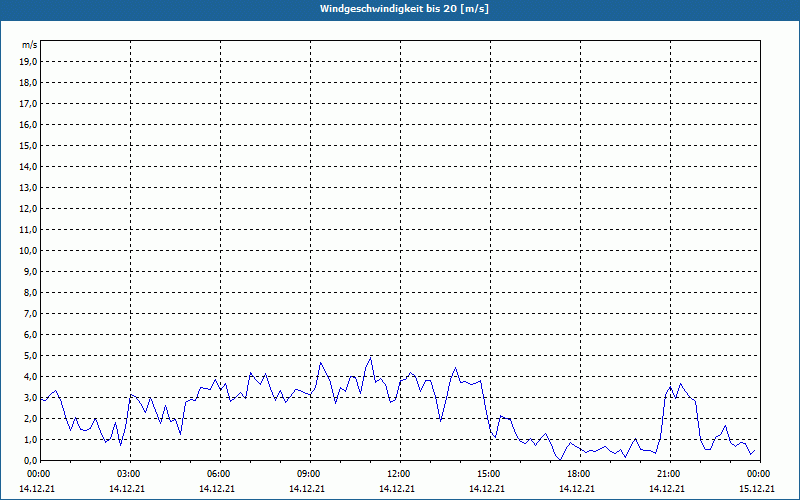Click the 14.12.21 date under 21:00
Screen dimensions: 800x500
point(667,488)
